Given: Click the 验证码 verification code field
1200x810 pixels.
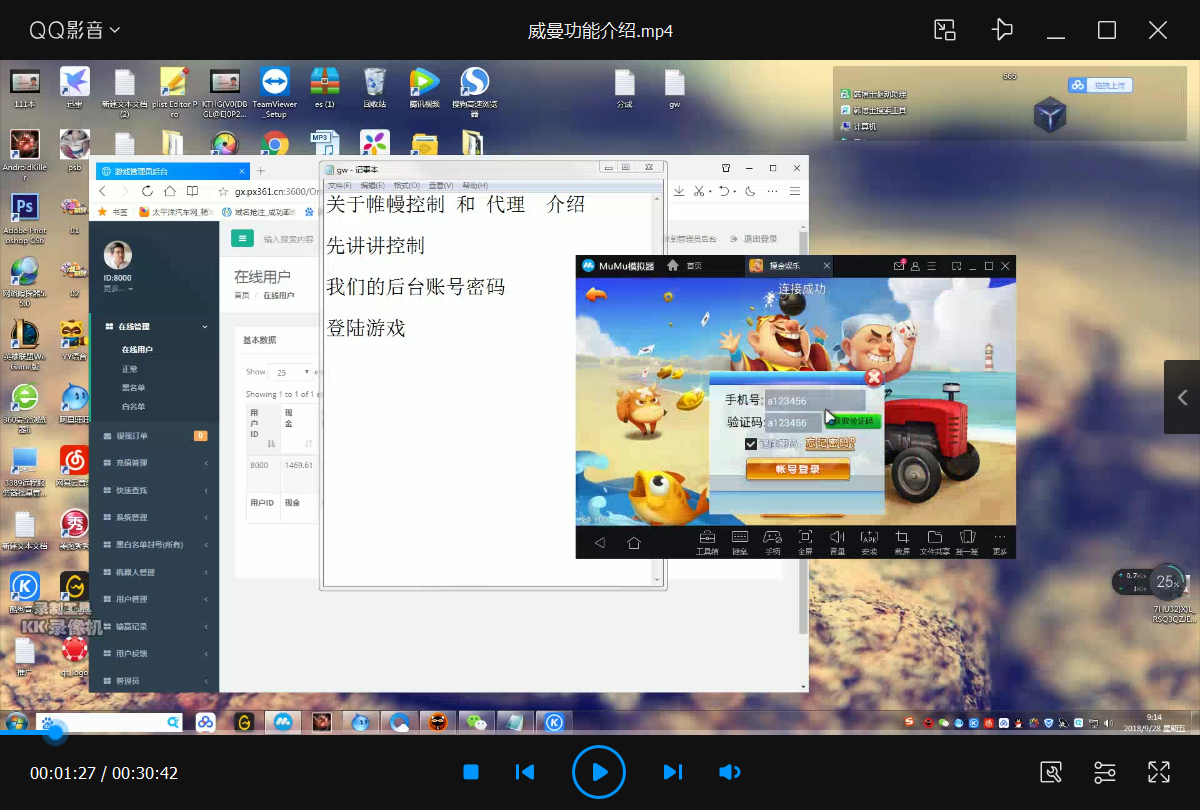Looking at the screenshot, I should coord(794,423).
